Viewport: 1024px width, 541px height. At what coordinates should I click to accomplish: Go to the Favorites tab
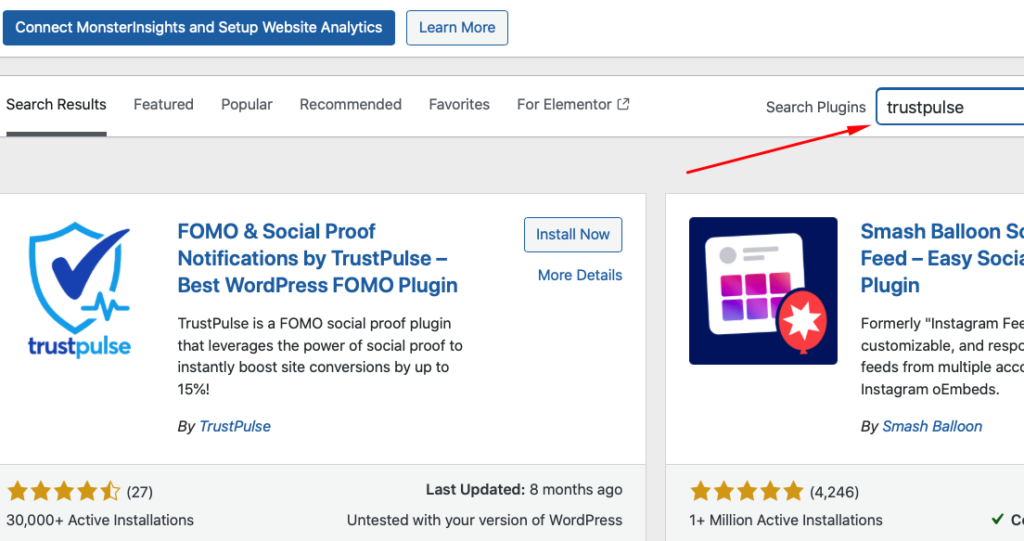point(459,104)
